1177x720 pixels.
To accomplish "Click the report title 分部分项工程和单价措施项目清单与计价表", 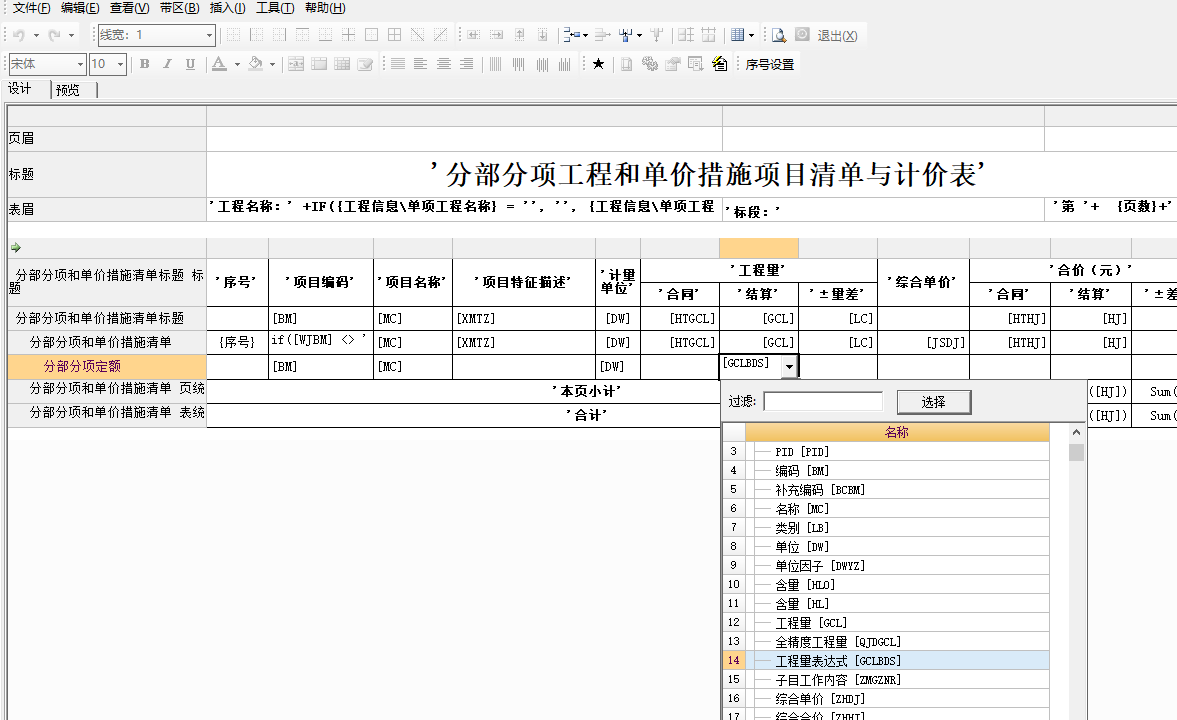I will click(x=707, y=175).
